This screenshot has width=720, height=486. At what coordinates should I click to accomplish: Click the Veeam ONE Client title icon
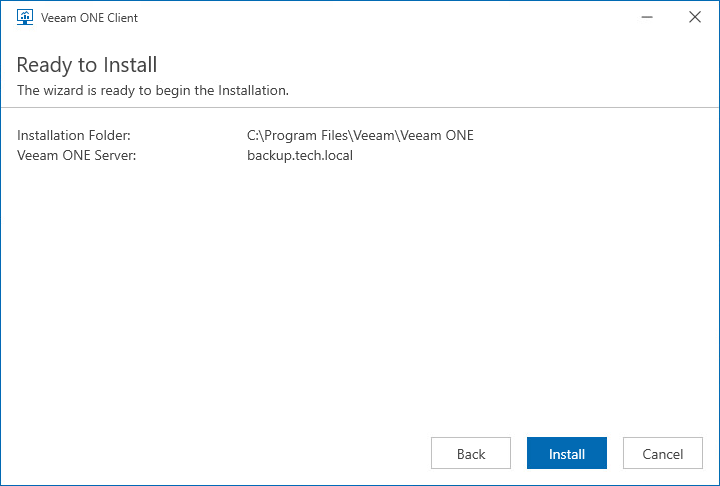[x=25, y=17]
